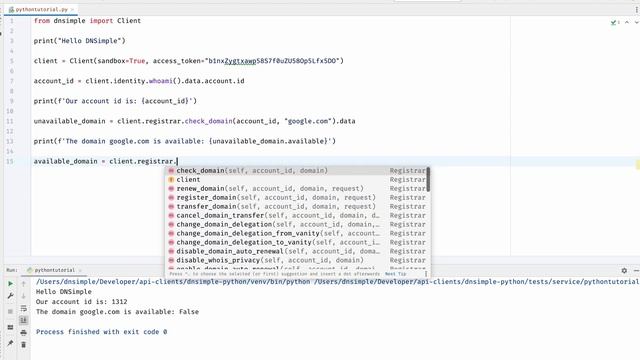Open editor tabs three-dot menu
The width and height of the screenshot is (640, 360).
(637, 9)
